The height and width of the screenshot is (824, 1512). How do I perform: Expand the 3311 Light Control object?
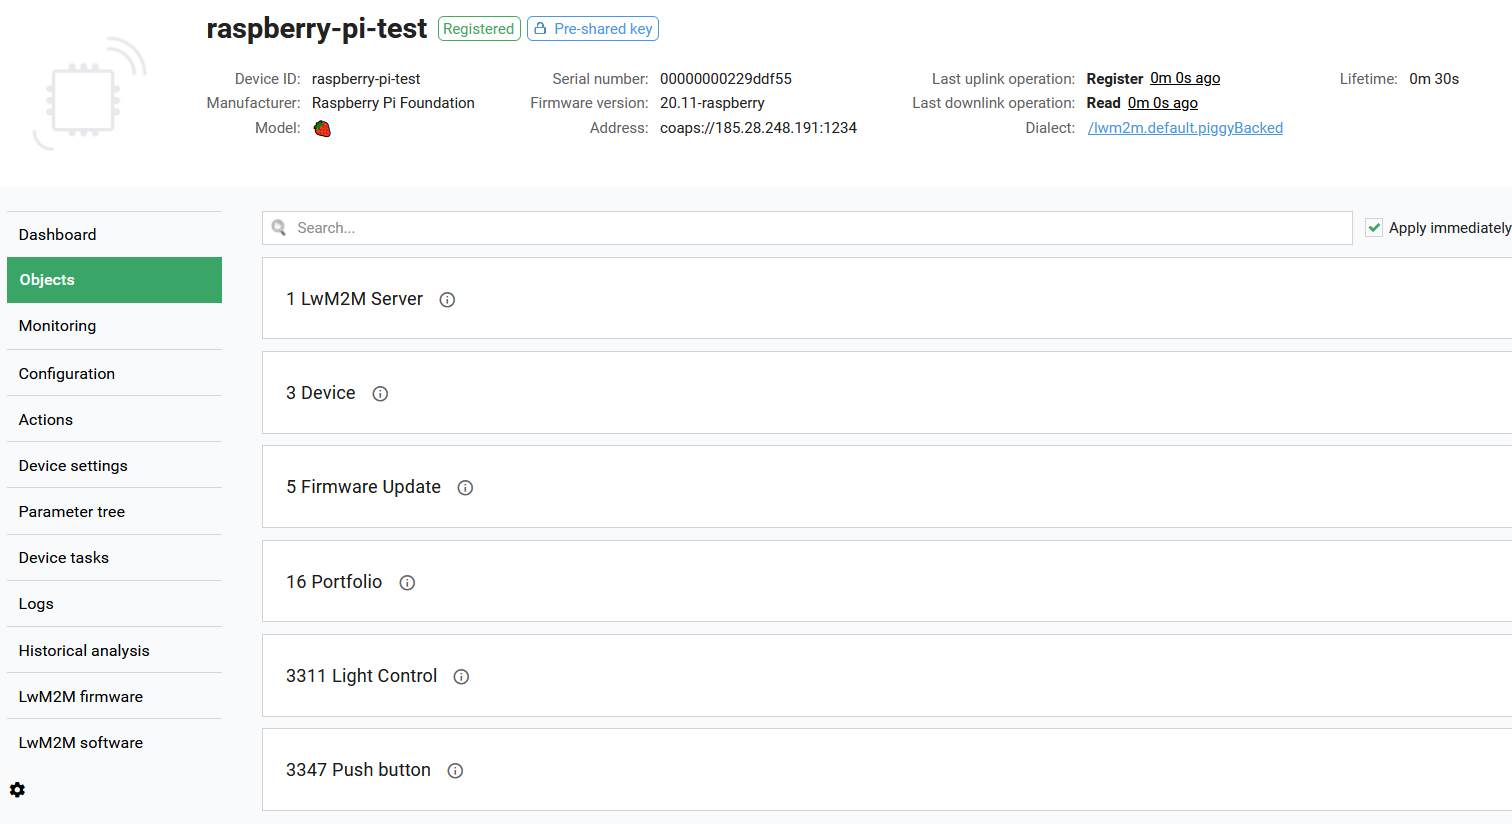tap(887, 675)
